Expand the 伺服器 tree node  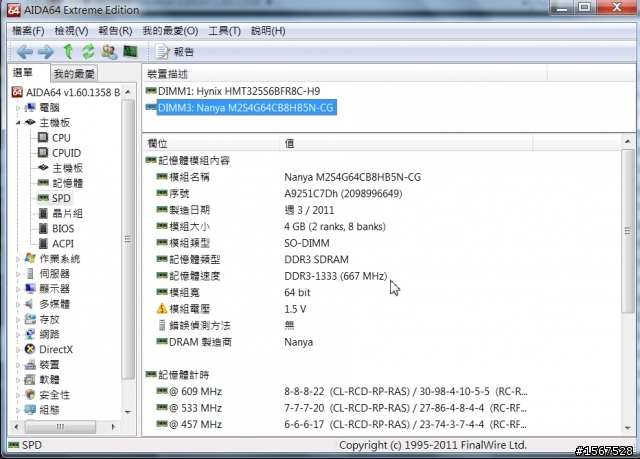tap(18, 274)
